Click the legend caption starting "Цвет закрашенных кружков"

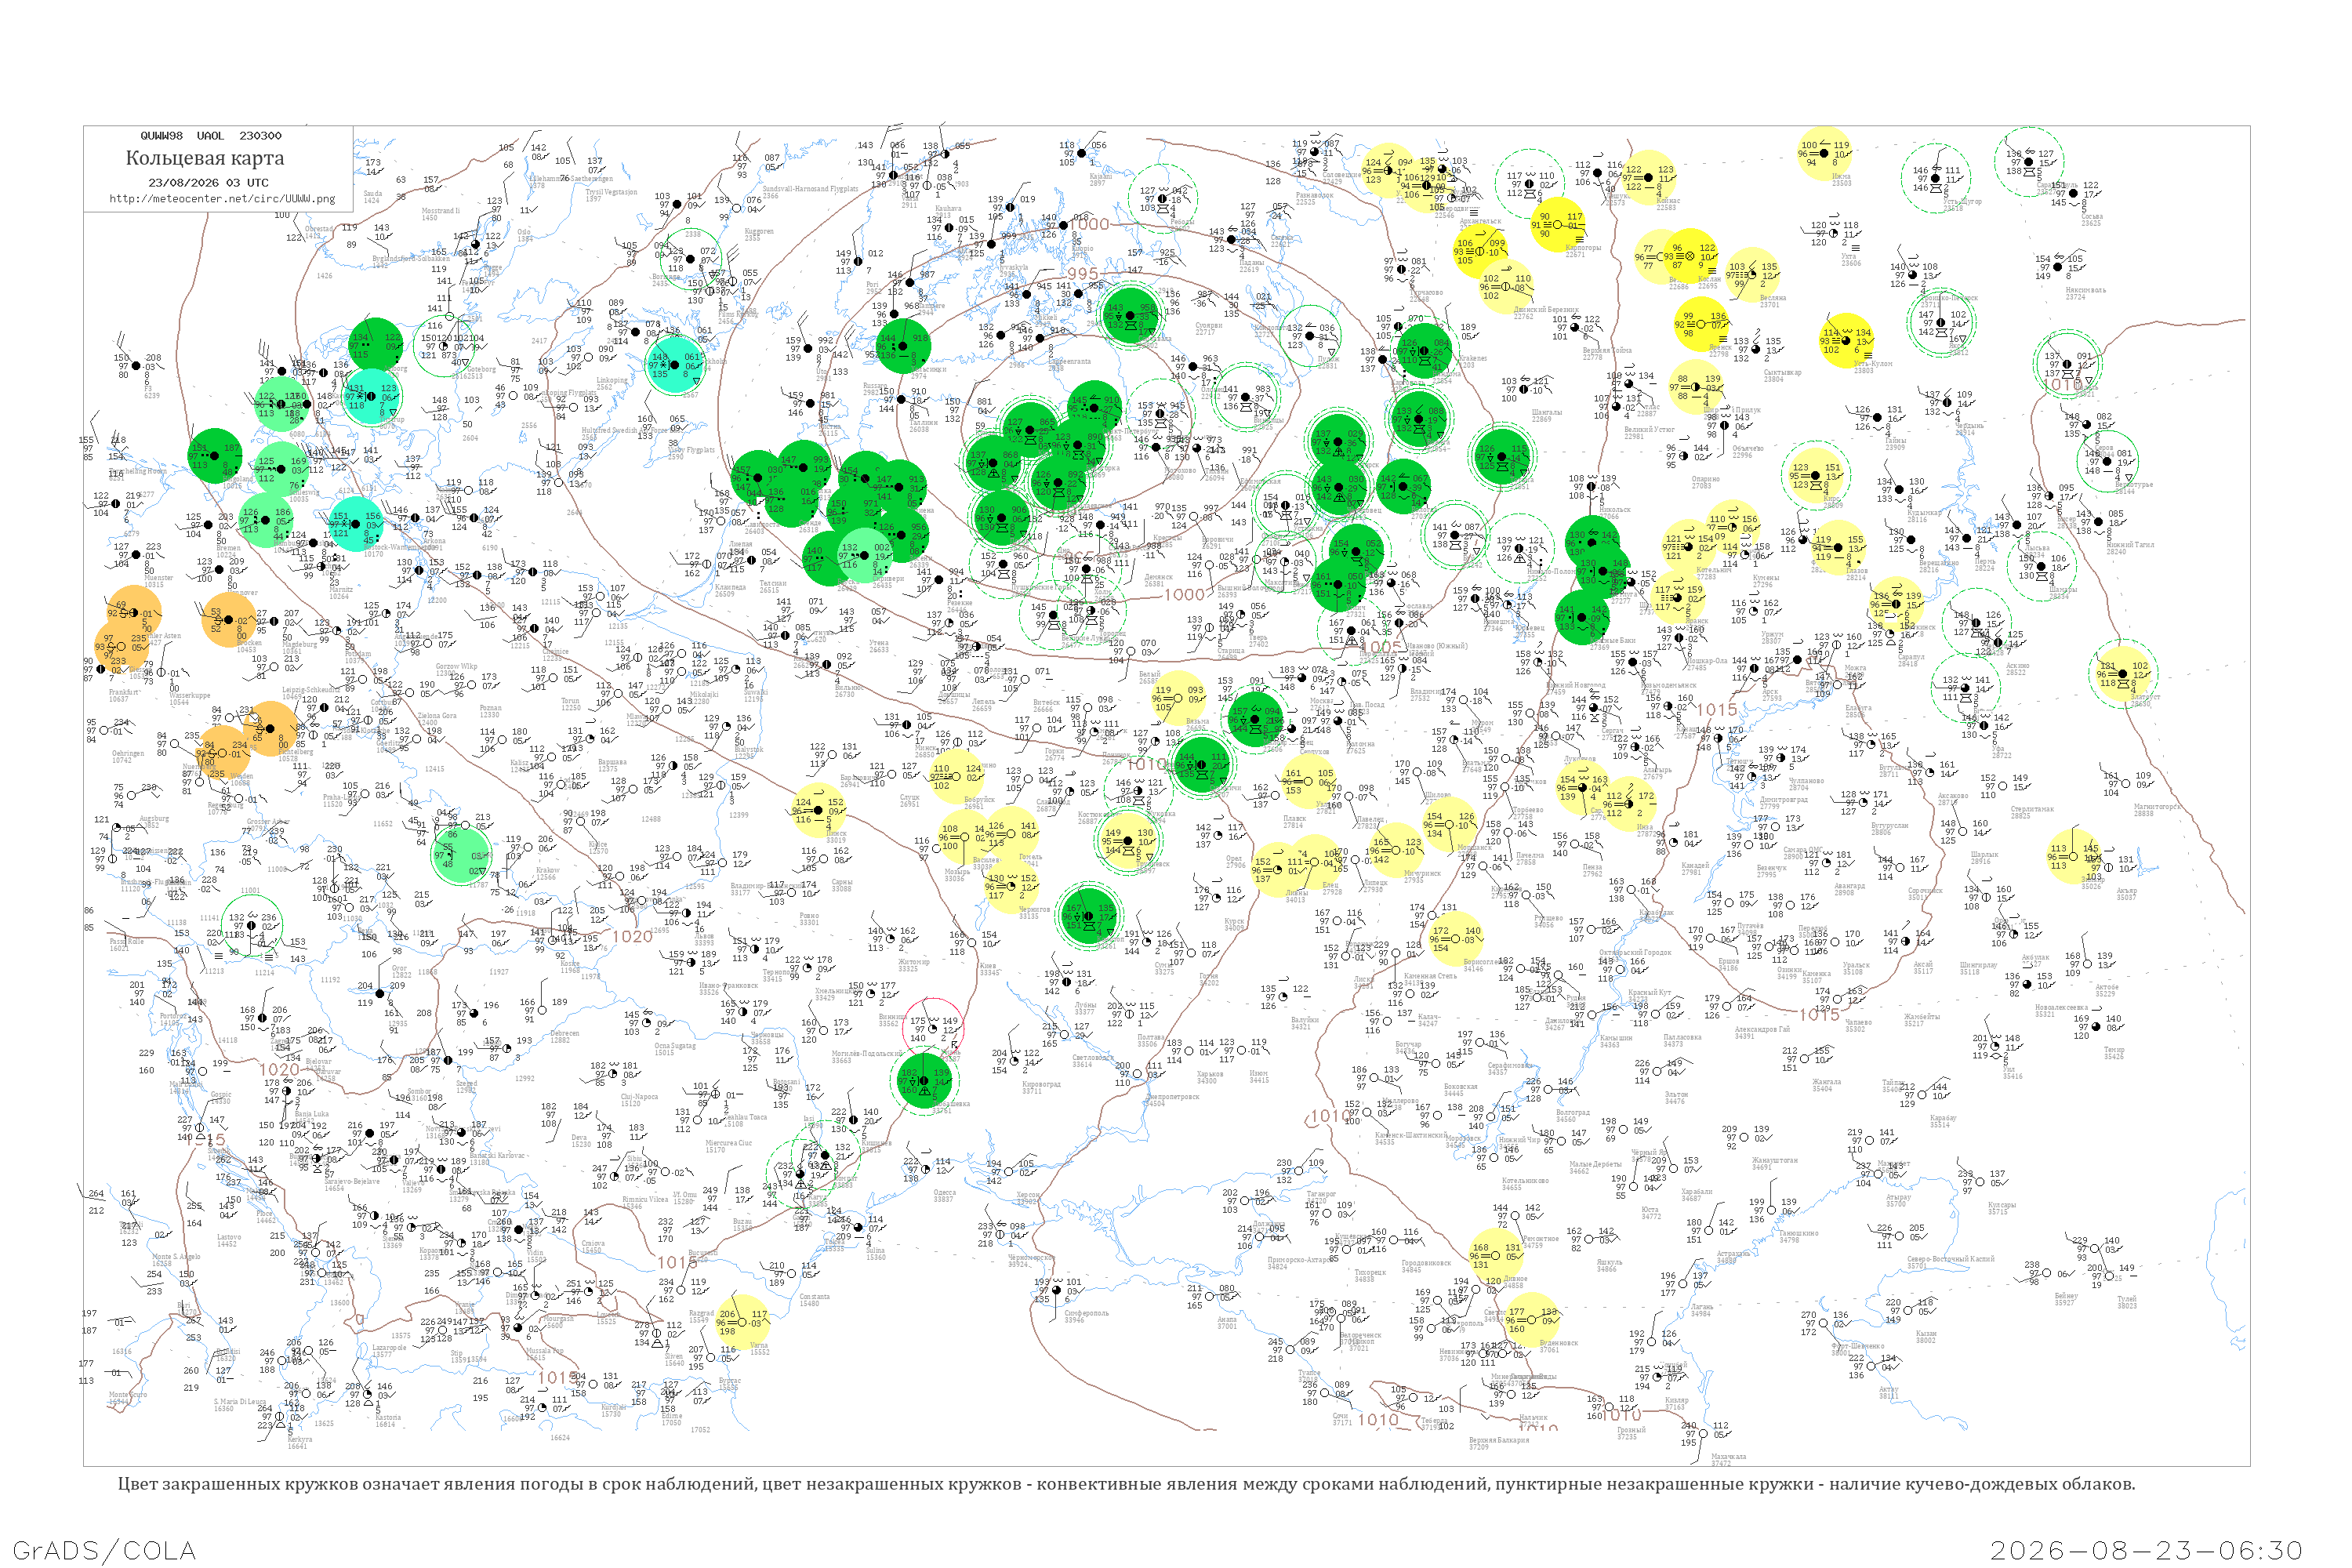(1126, 1484)
